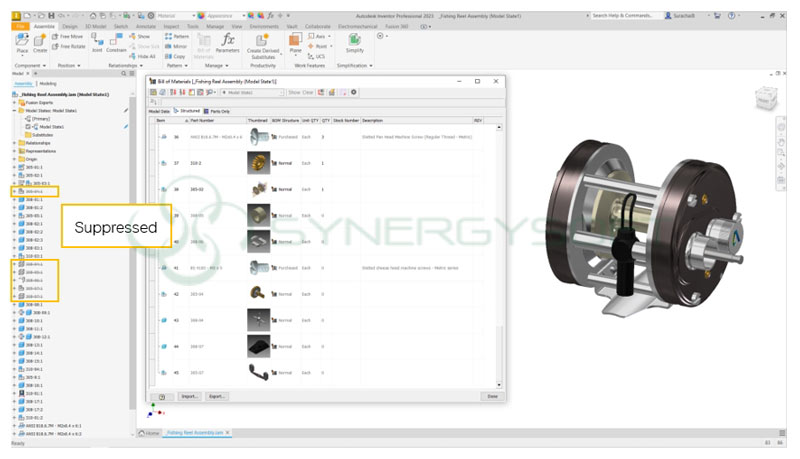The width and height of the screenshot is (800, 459).
Task: Click the Import... button
Action: point(189,396)
